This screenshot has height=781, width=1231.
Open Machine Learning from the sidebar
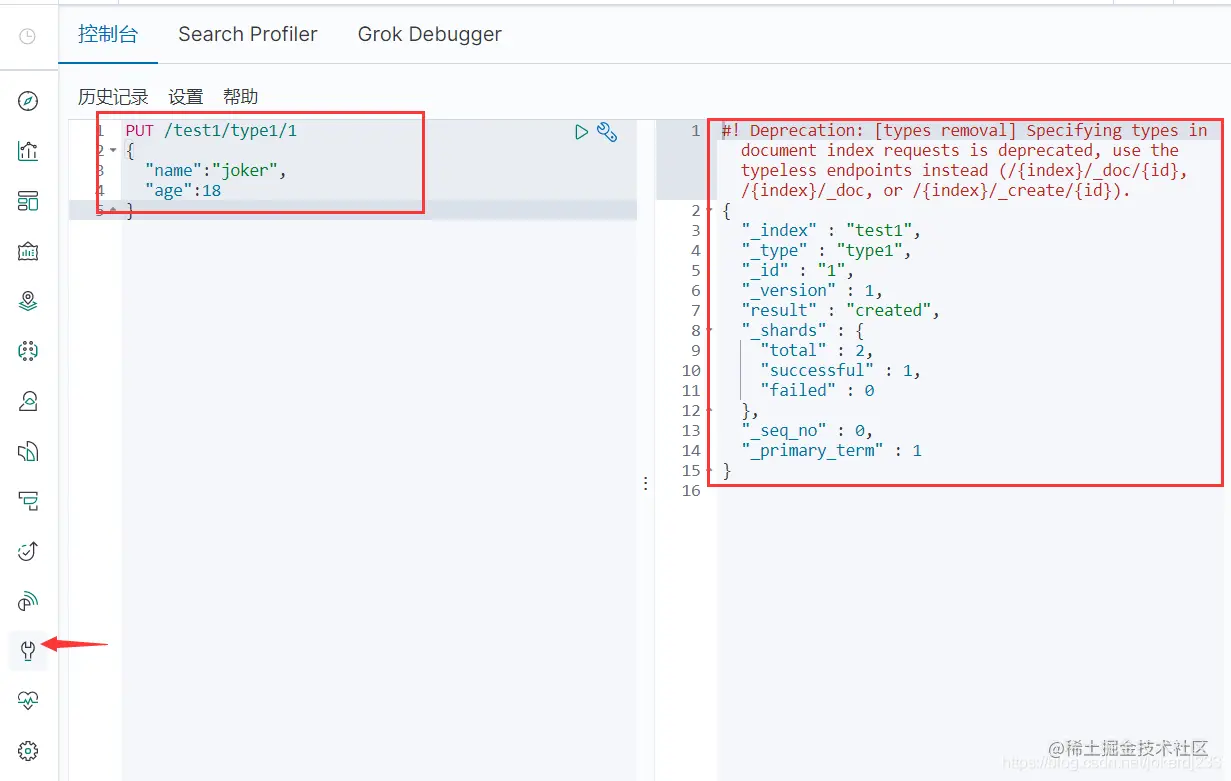28,351
